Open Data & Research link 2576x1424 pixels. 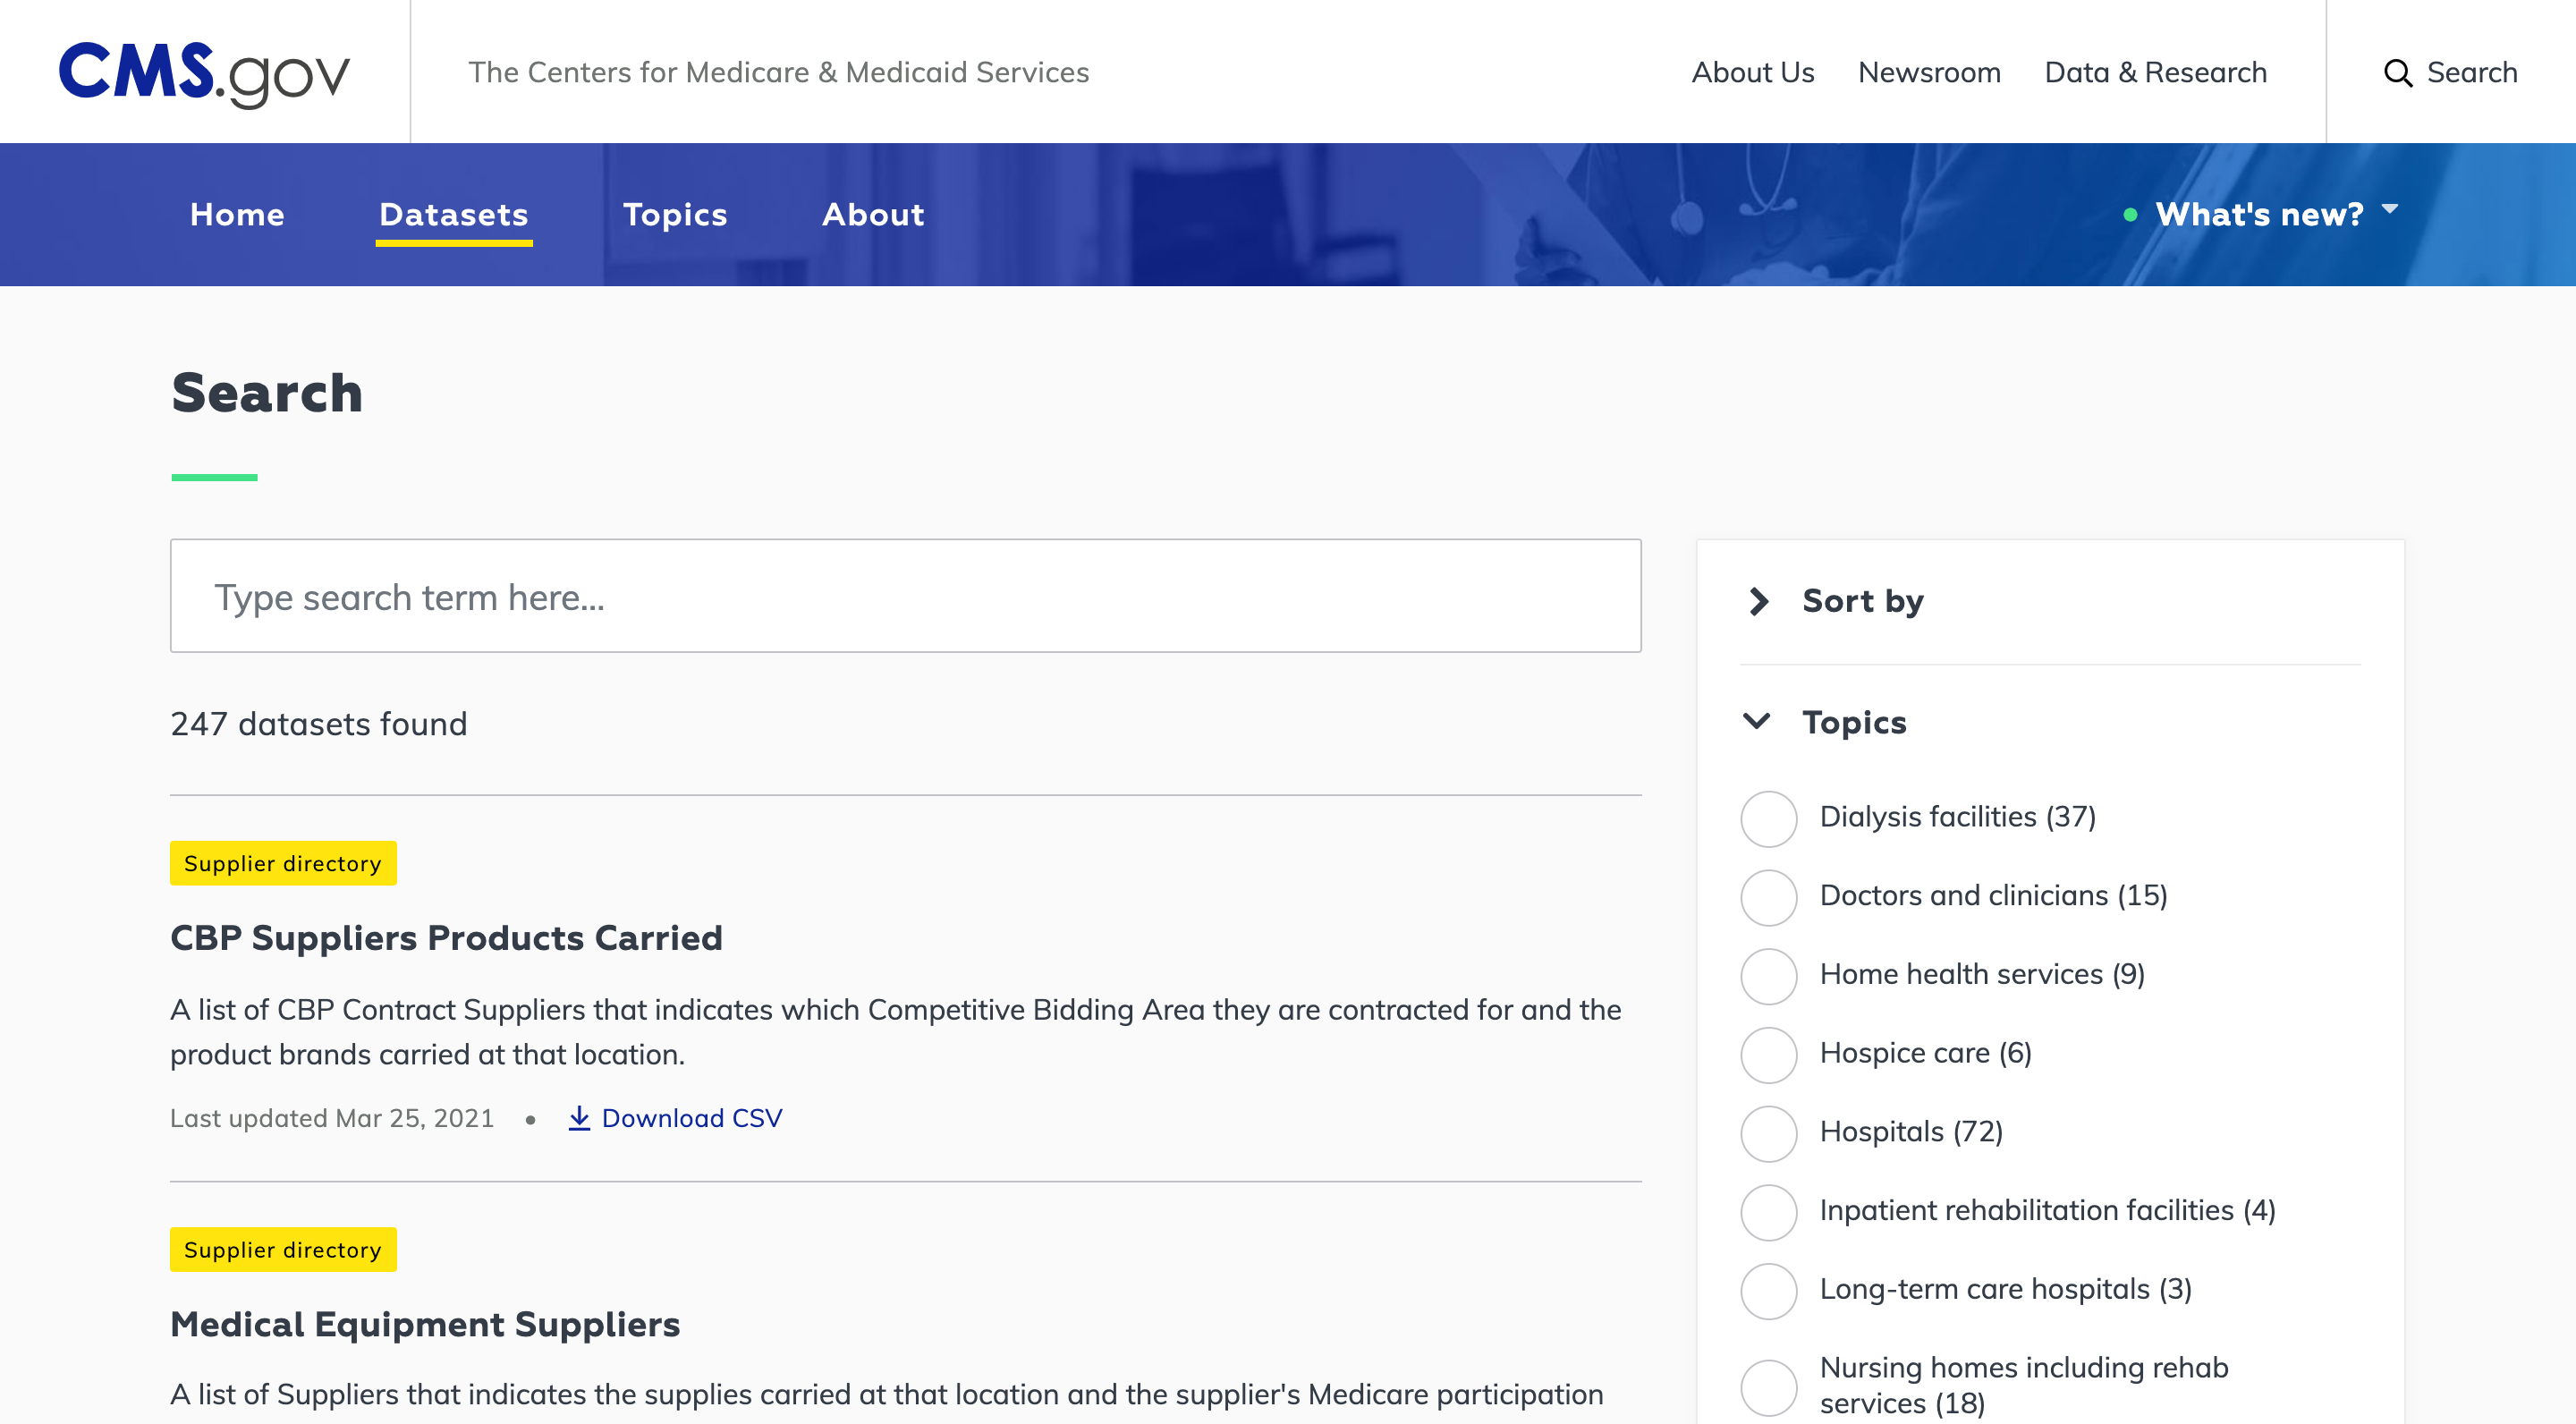tap(2155, 73)
